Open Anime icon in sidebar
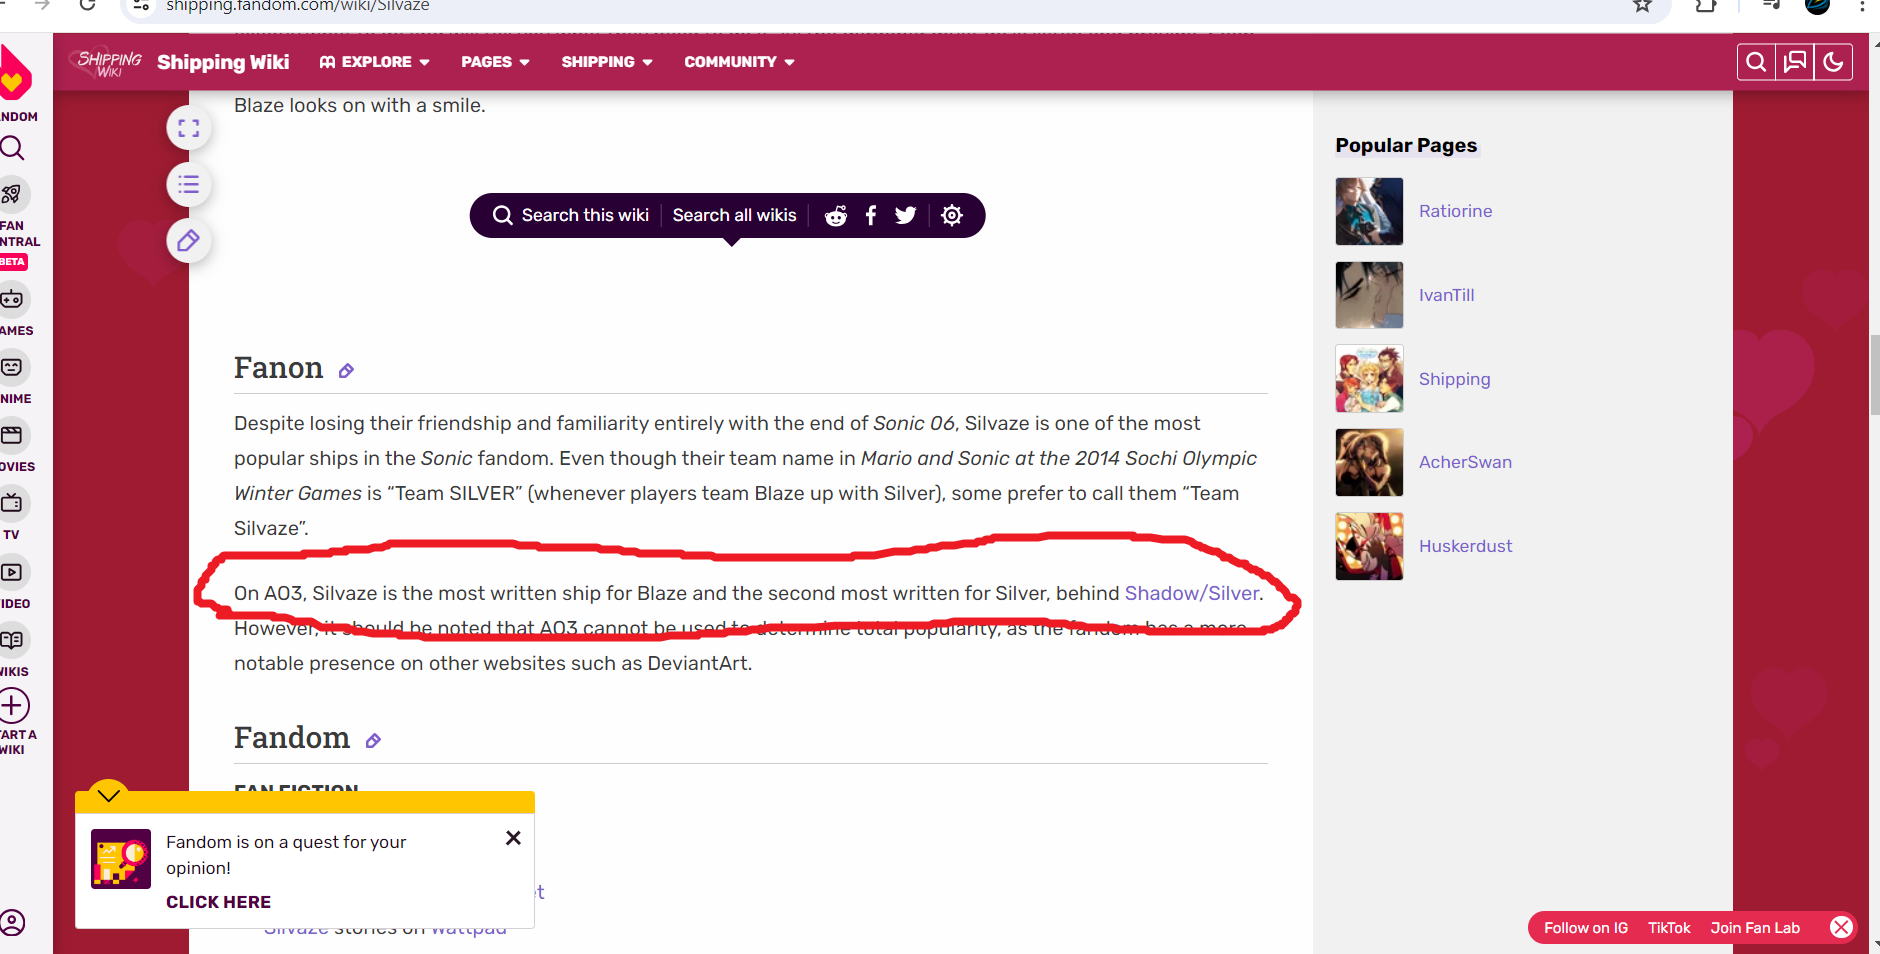This screenshot has width=1880, height=954. [12, 367]
